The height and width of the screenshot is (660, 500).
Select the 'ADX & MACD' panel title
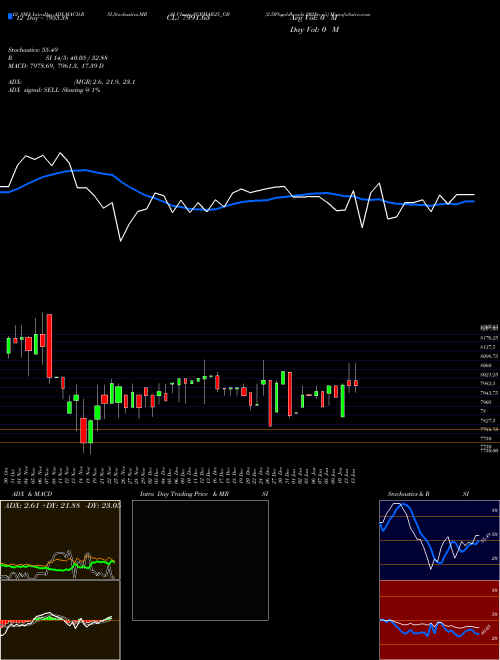(x=32, y=494)
